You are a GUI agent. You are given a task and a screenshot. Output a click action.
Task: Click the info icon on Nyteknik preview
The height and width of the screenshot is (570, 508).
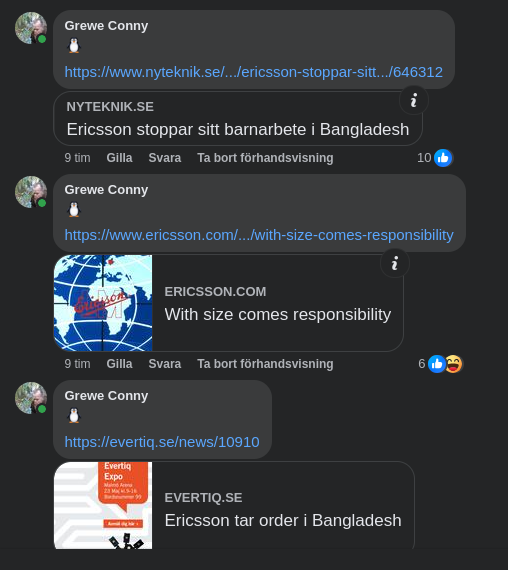(x=413, y=100)
